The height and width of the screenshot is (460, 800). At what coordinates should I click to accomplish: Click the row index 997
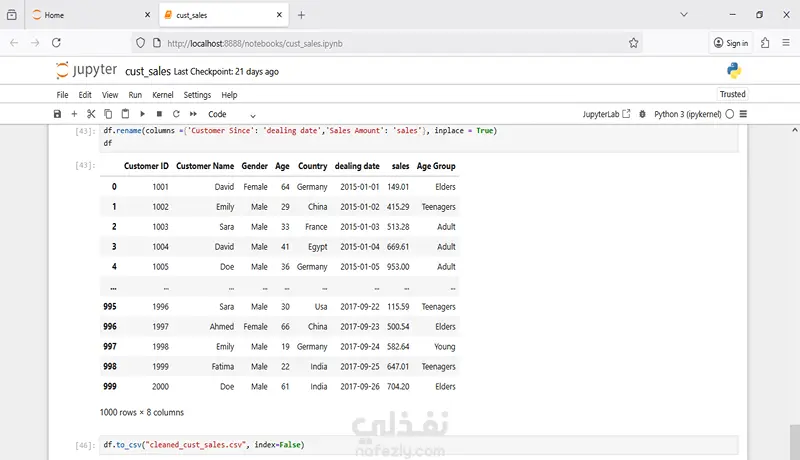click(110, 346)
